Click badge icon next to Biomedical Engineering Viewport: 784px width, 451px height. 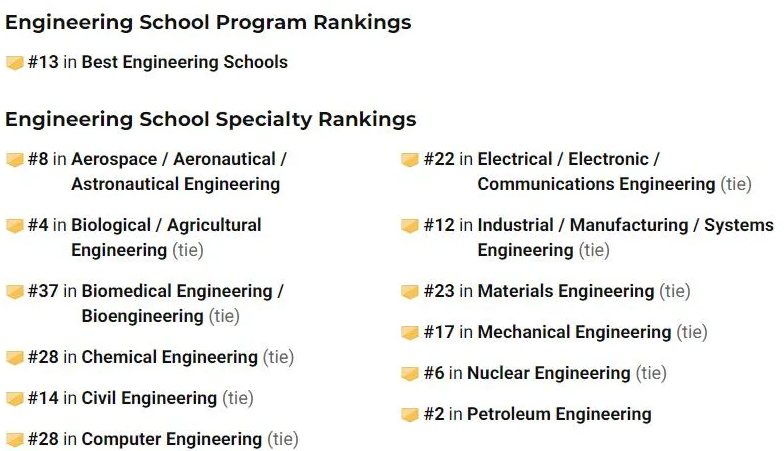coord(15,292)
